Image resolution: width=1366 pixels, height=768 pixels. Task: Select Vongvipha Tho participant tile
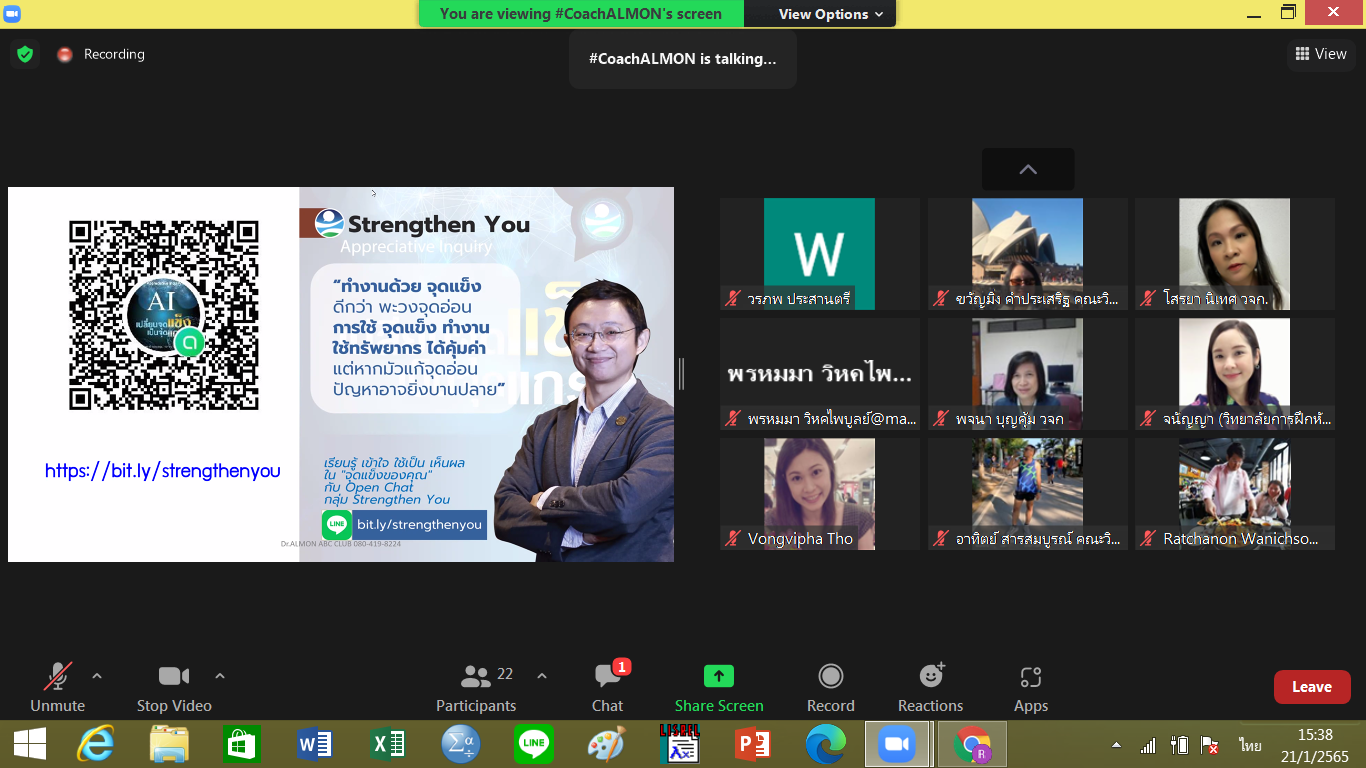pos(820,494)
